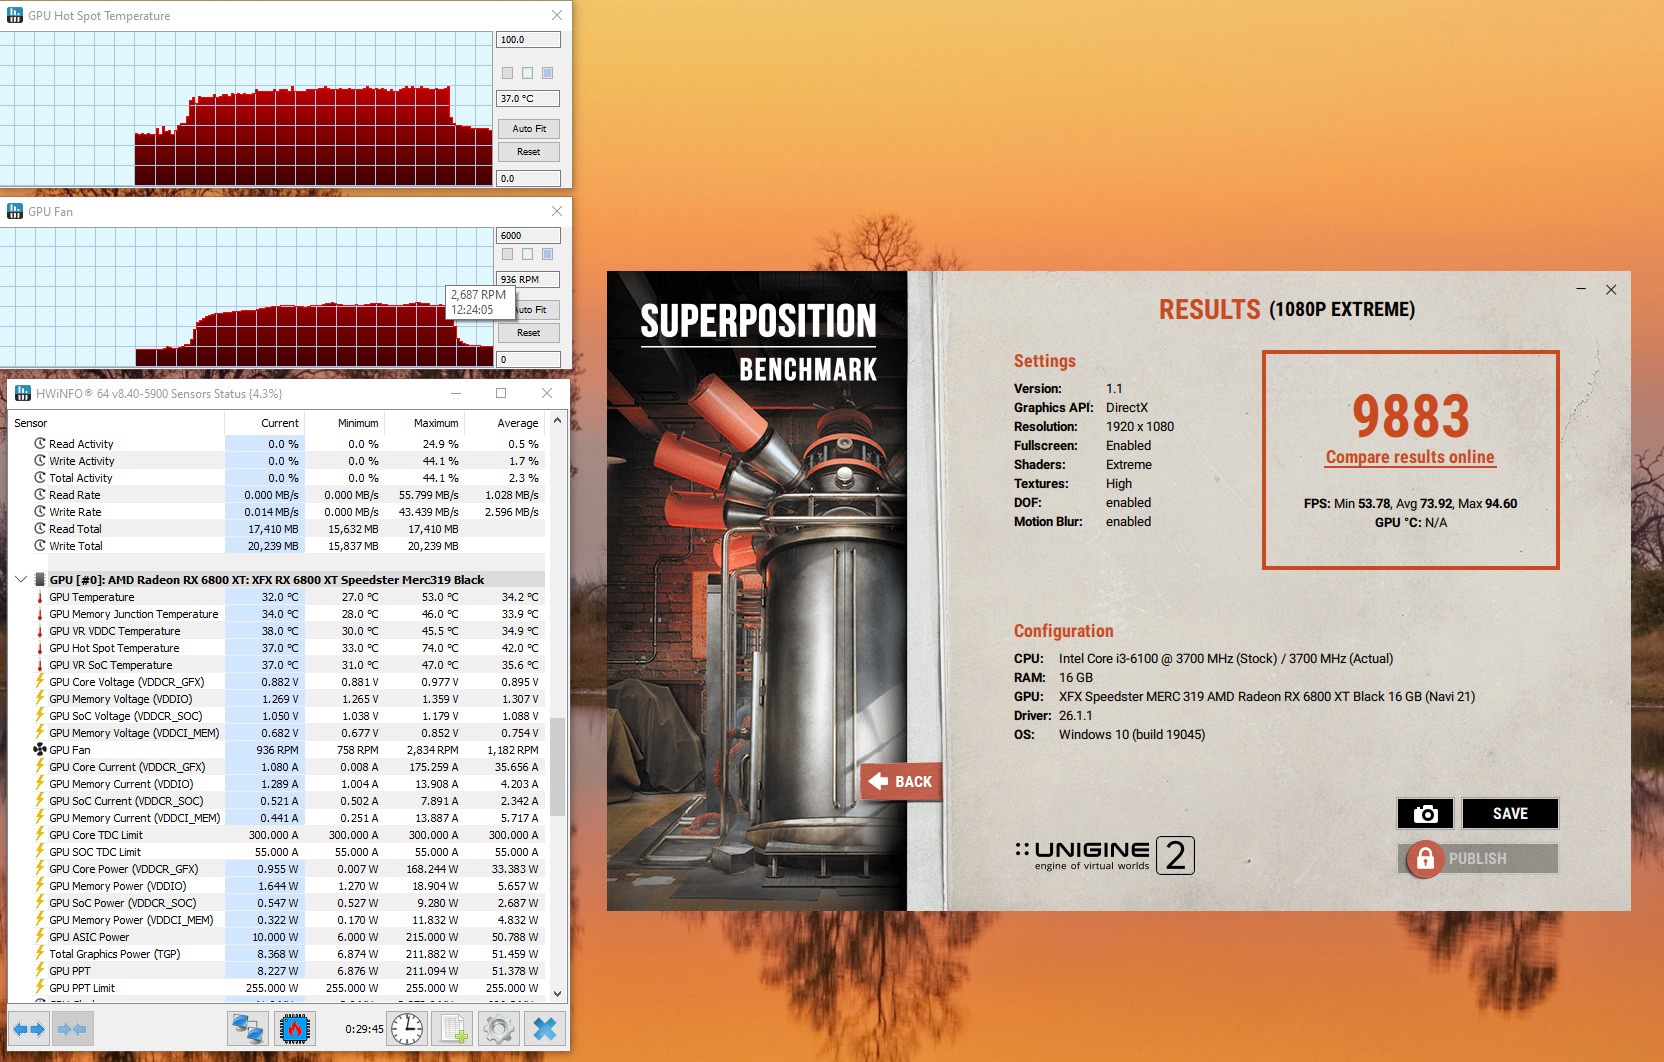Select the light blue swatch in GPU Fan window
This screenshot has height=1062, width=1664.
(527, 254)
